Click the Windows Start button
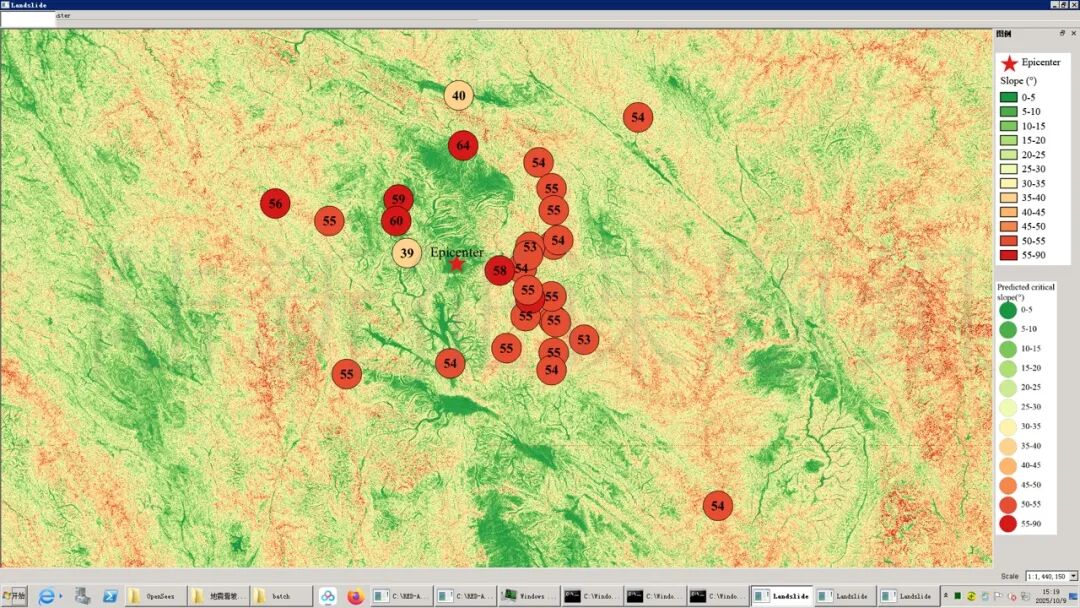The width and height of the screenshot is (1080, 608). (15, 597)
